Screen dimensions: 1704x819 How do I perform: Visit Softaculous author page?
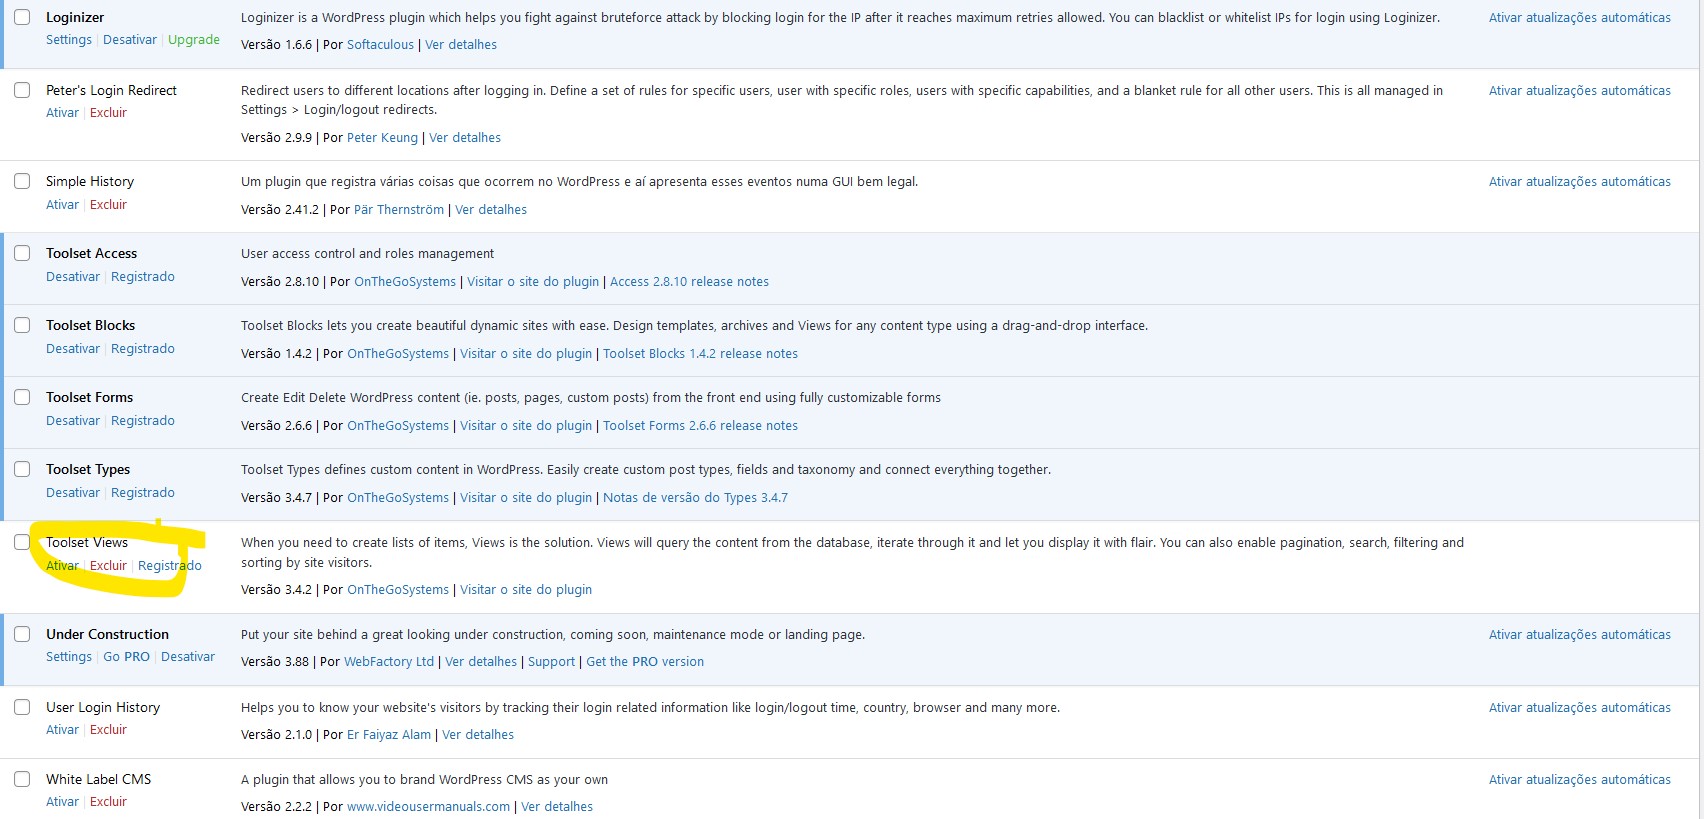click(380, 45)
